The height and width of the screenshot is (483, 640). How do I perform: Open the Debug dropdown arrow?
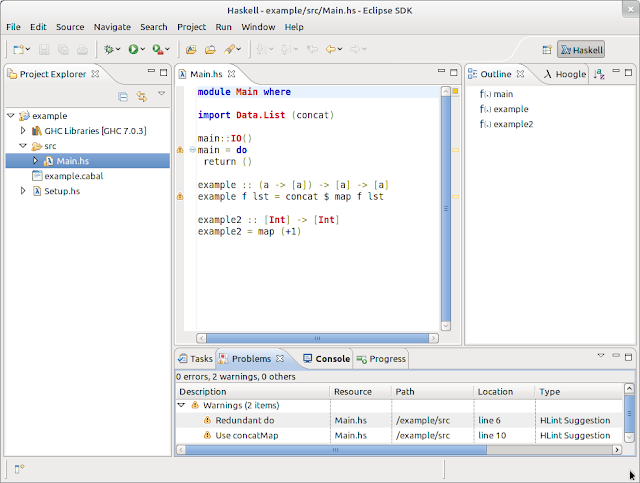pos(118,49)
